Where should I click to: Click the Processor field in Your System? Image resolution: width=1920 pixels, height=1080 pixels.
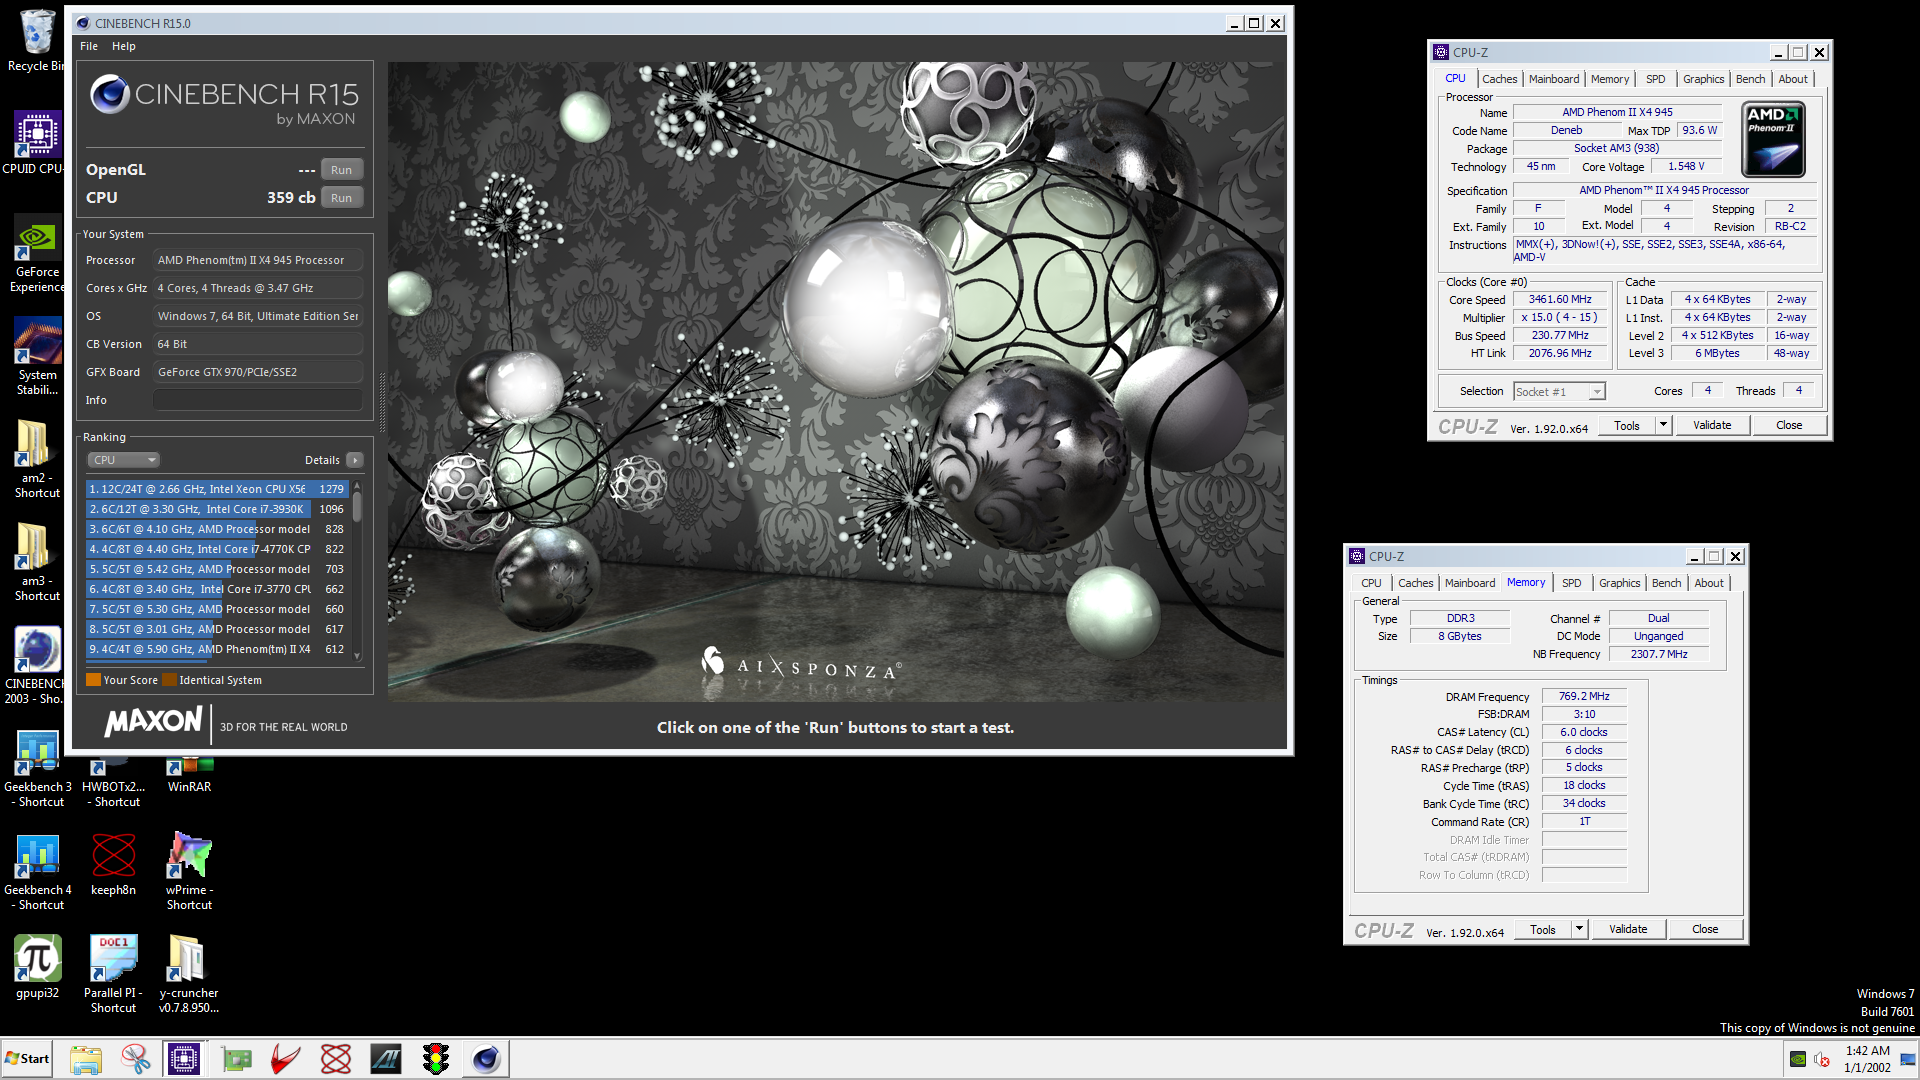click(258, 260)
